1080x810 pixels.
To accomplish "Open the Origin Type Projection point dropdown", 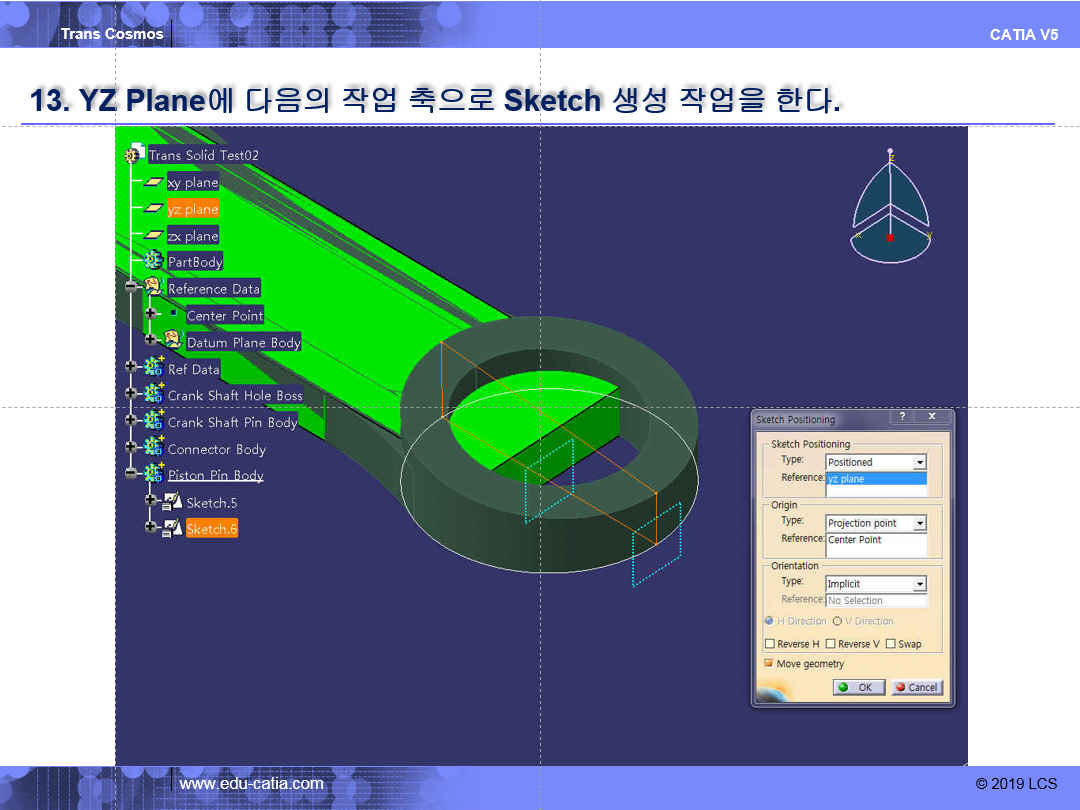I will 920,523.
